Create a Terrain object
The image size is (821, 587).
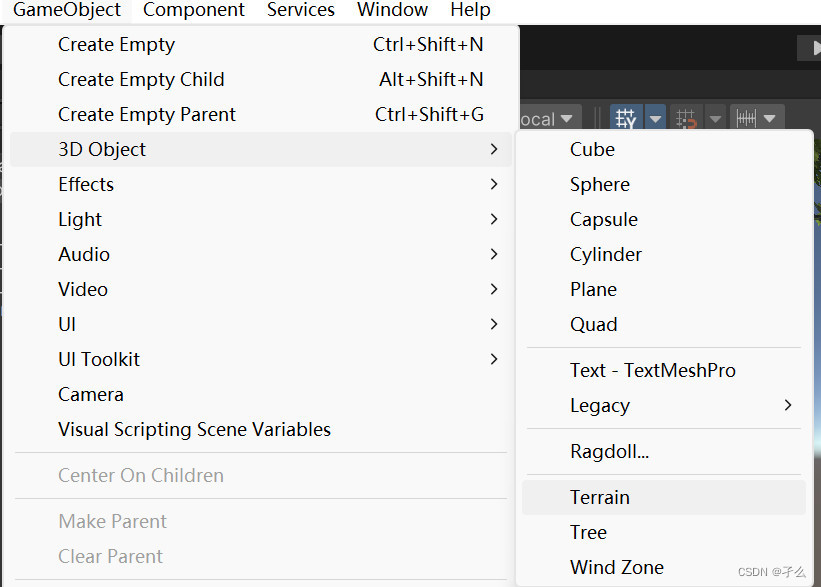(x=663, y=497)
